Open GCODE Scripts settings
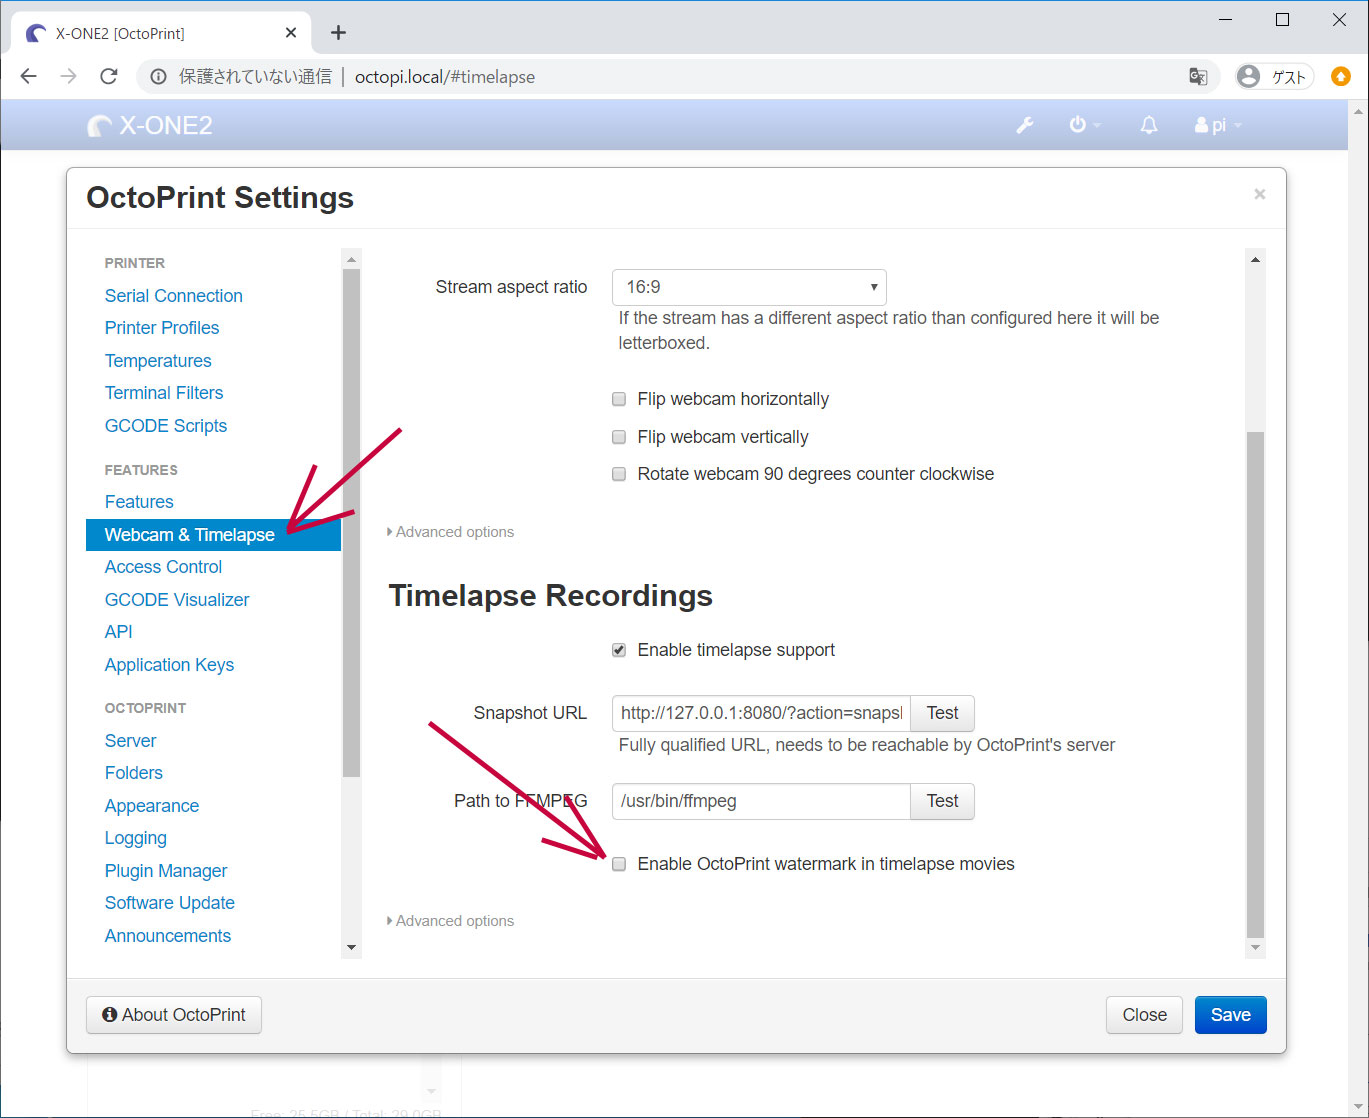The height and width of the screenshot is (1118, 1369). (x=165, y=426)
